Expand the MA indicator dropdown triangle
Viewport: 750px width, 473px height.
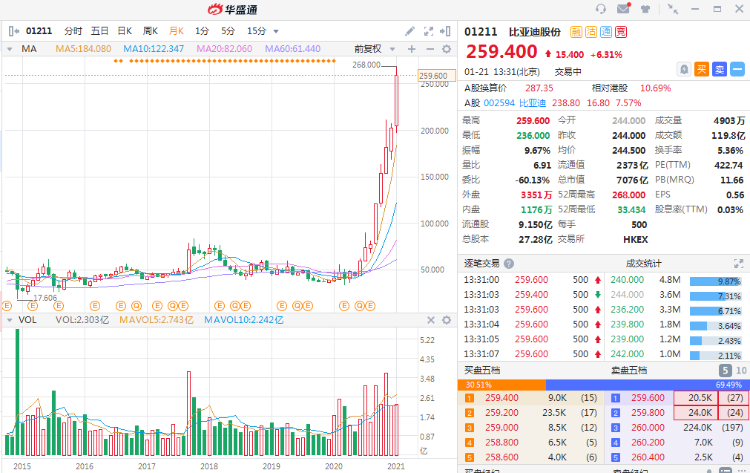[9, 49]
